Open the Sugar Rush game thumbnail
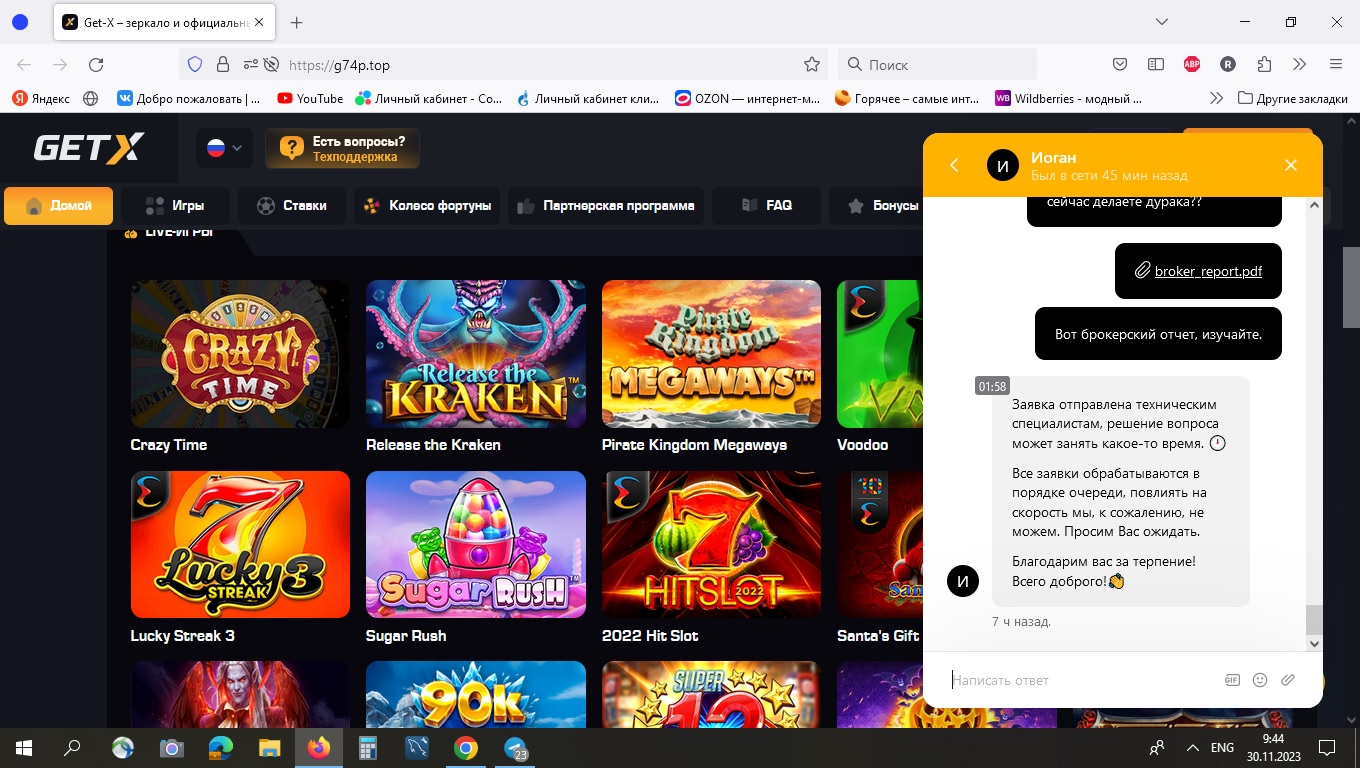The width and height of the screenshot is (1360, 768). (476, 544)
